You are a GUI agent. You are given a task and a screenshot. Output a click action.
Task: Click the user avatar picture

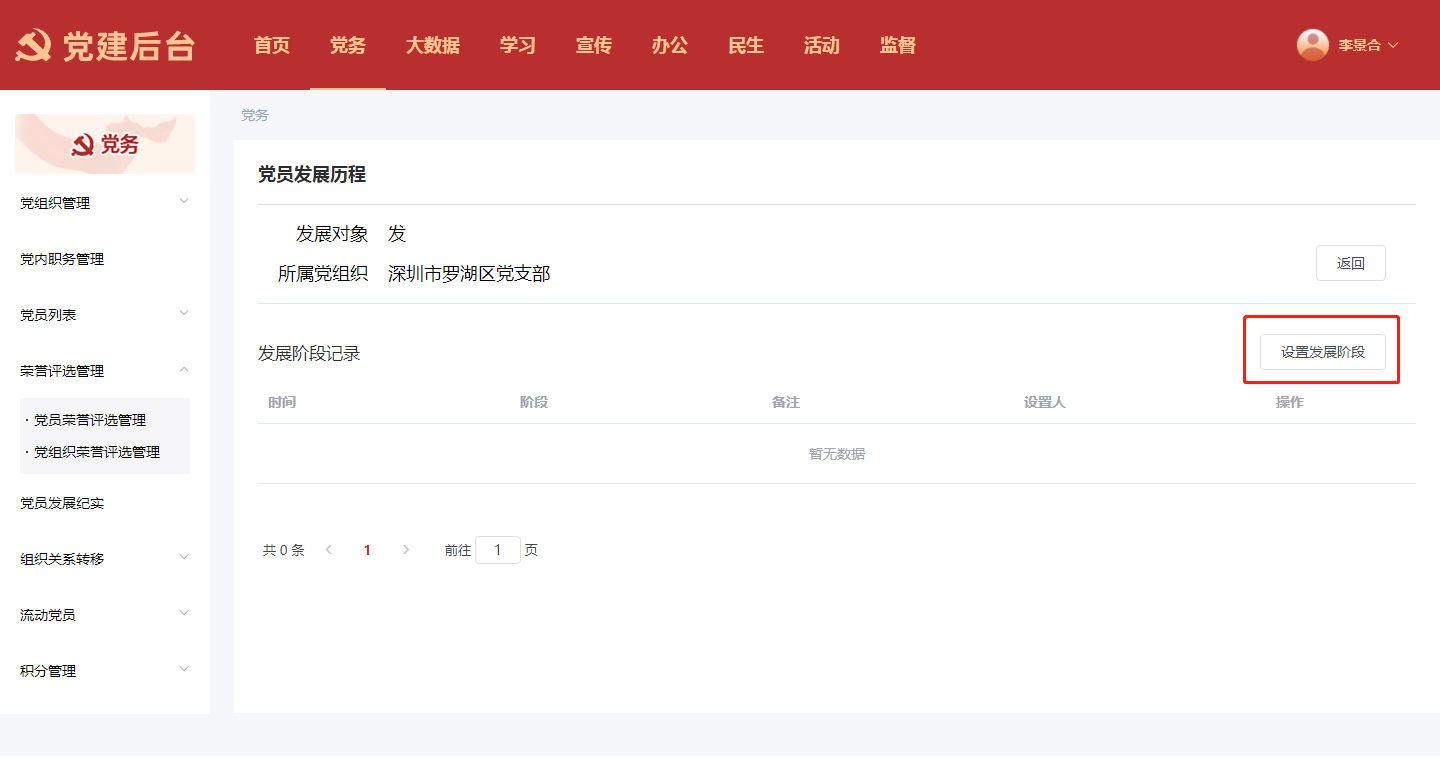(x=1312, y=45)
